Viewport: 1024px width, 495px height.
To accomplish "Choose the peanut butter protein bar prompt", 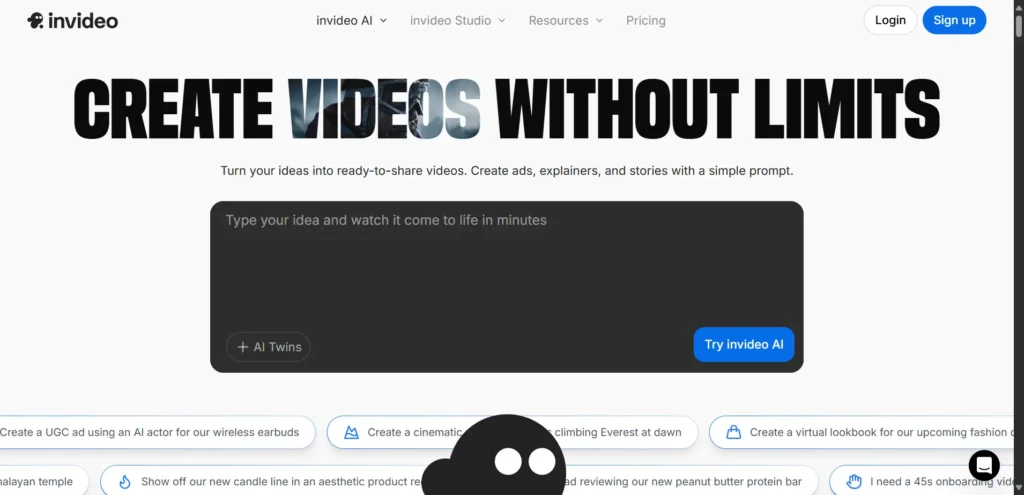I will click(690, 481).
